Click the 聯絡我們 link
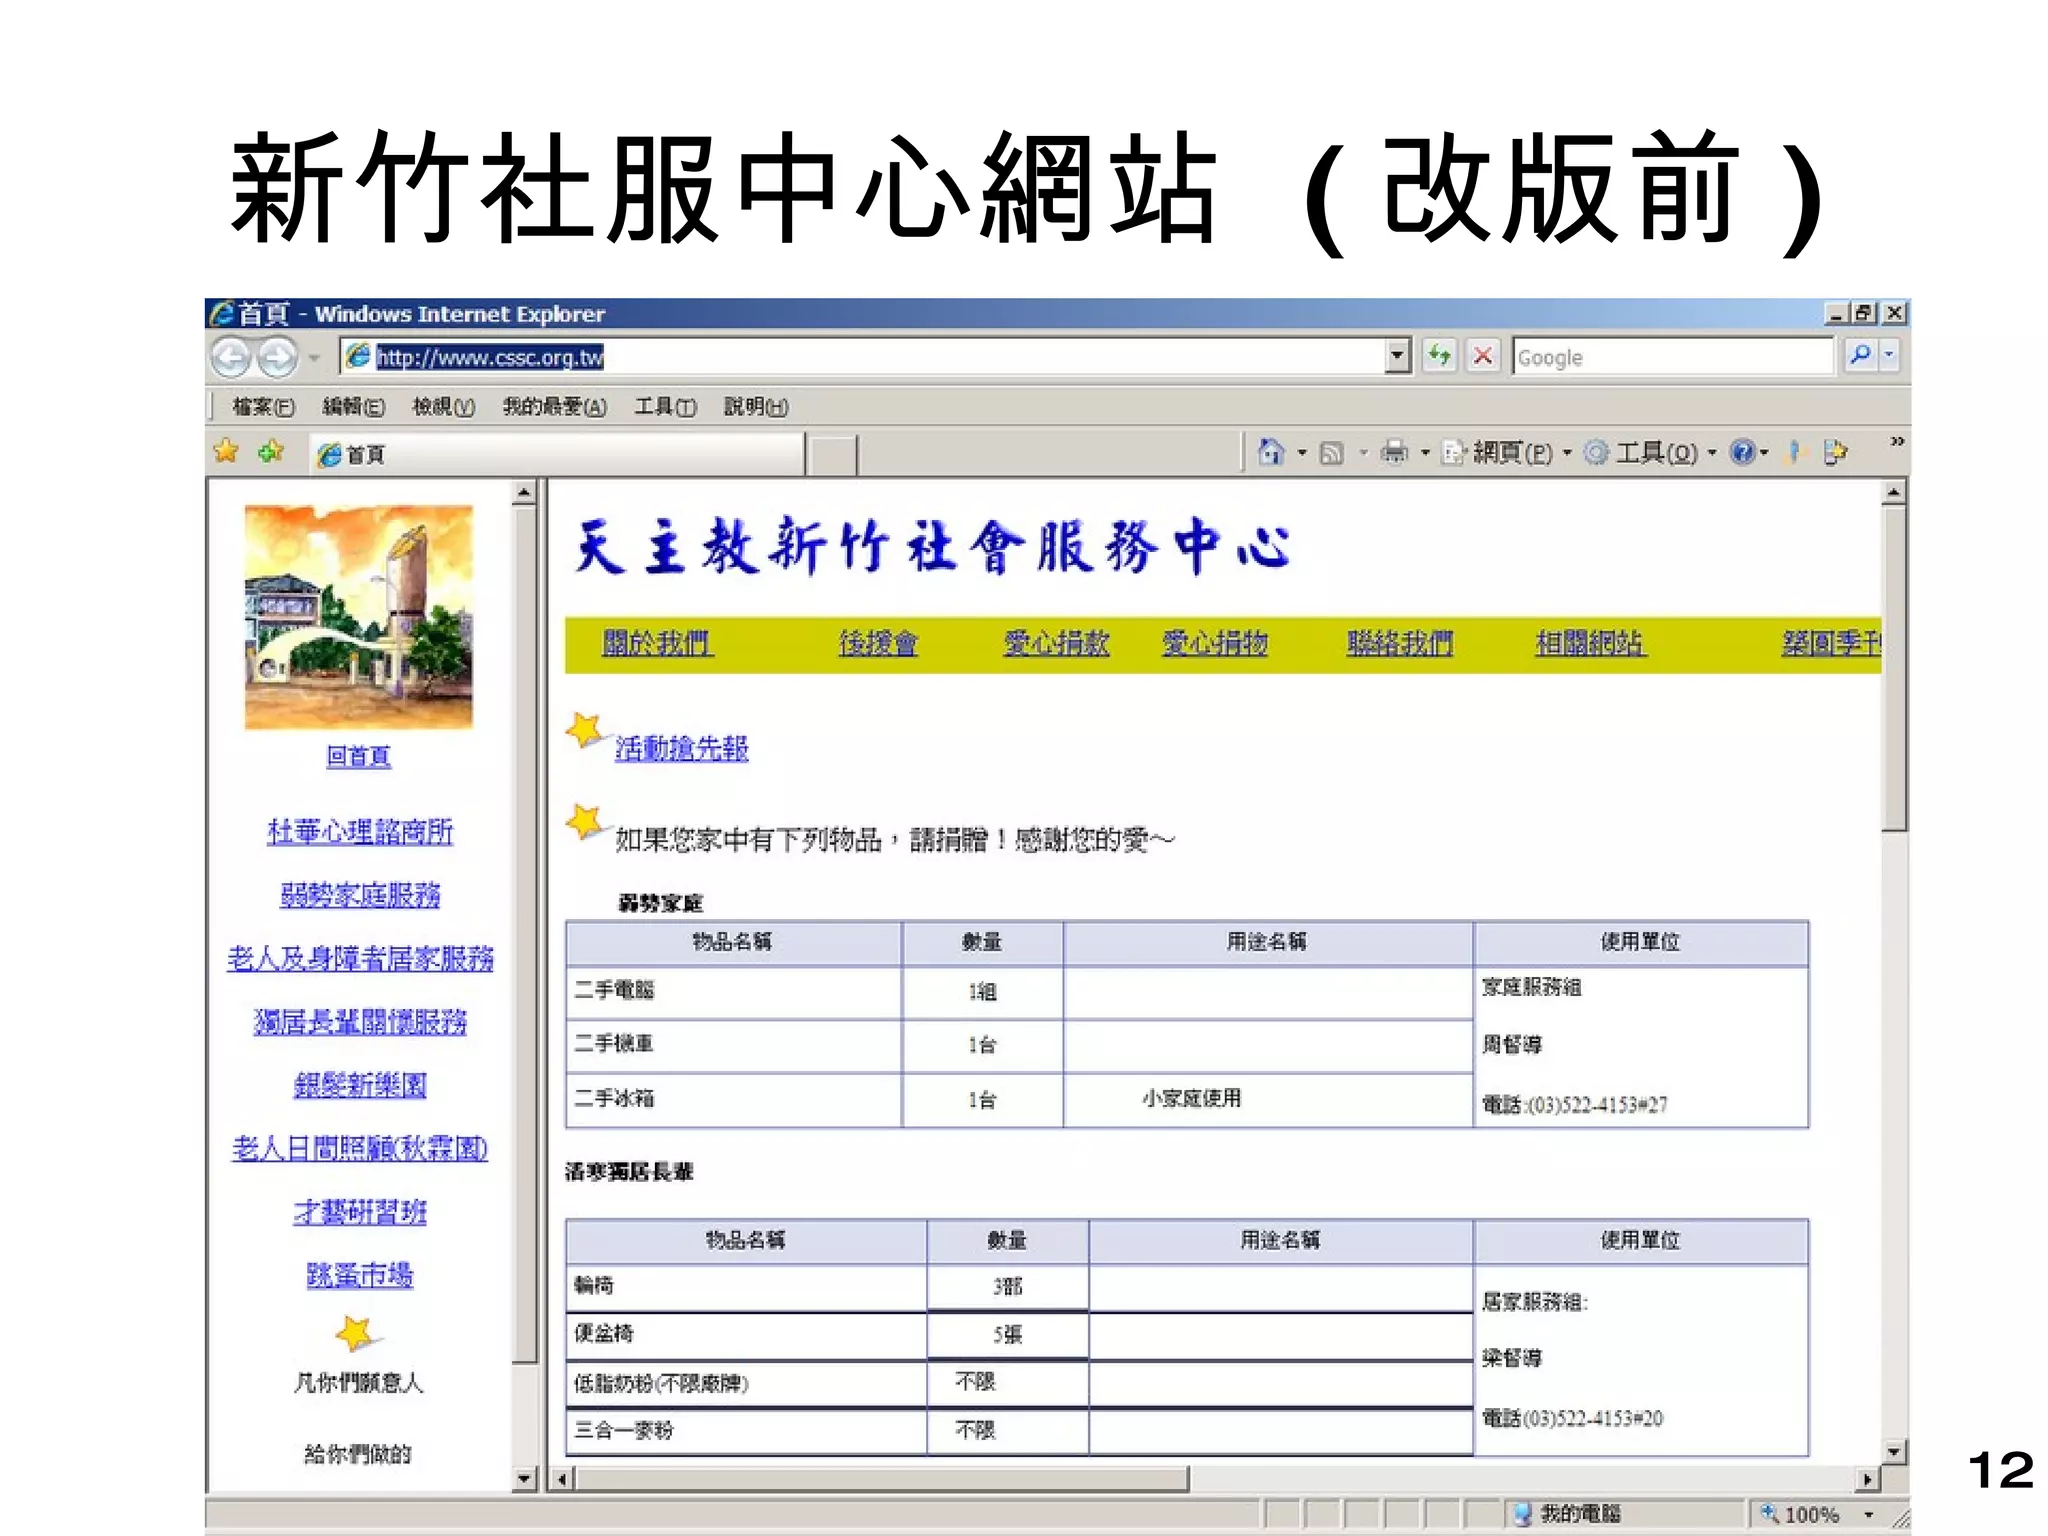2048x1536 pixels. tap(1399, 643)
